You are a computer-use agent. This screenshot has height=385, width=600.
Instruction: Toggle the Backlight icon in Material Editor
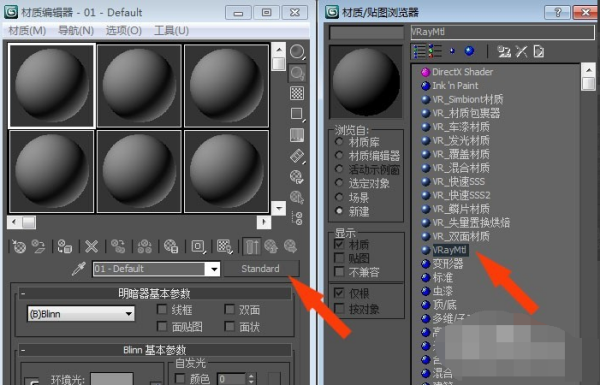tap(297, 72)
